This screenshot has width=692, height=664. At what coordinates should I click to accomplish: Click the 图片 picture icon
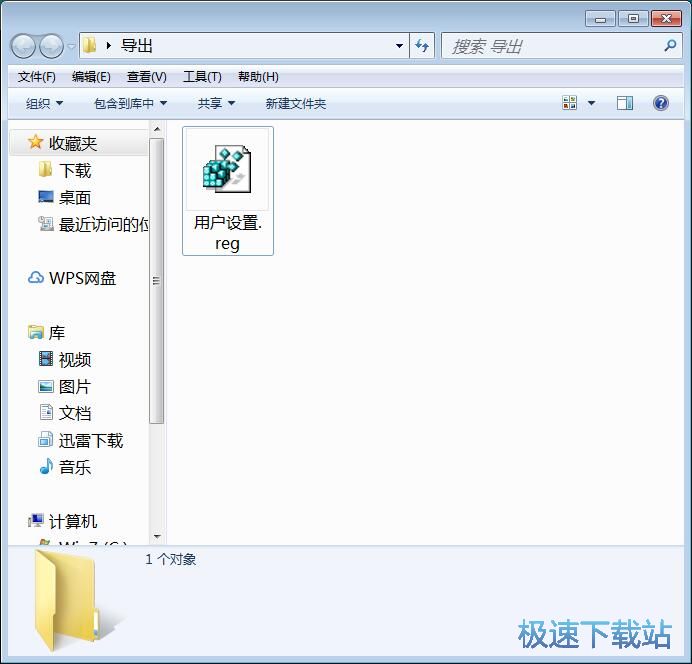point(46,386)
